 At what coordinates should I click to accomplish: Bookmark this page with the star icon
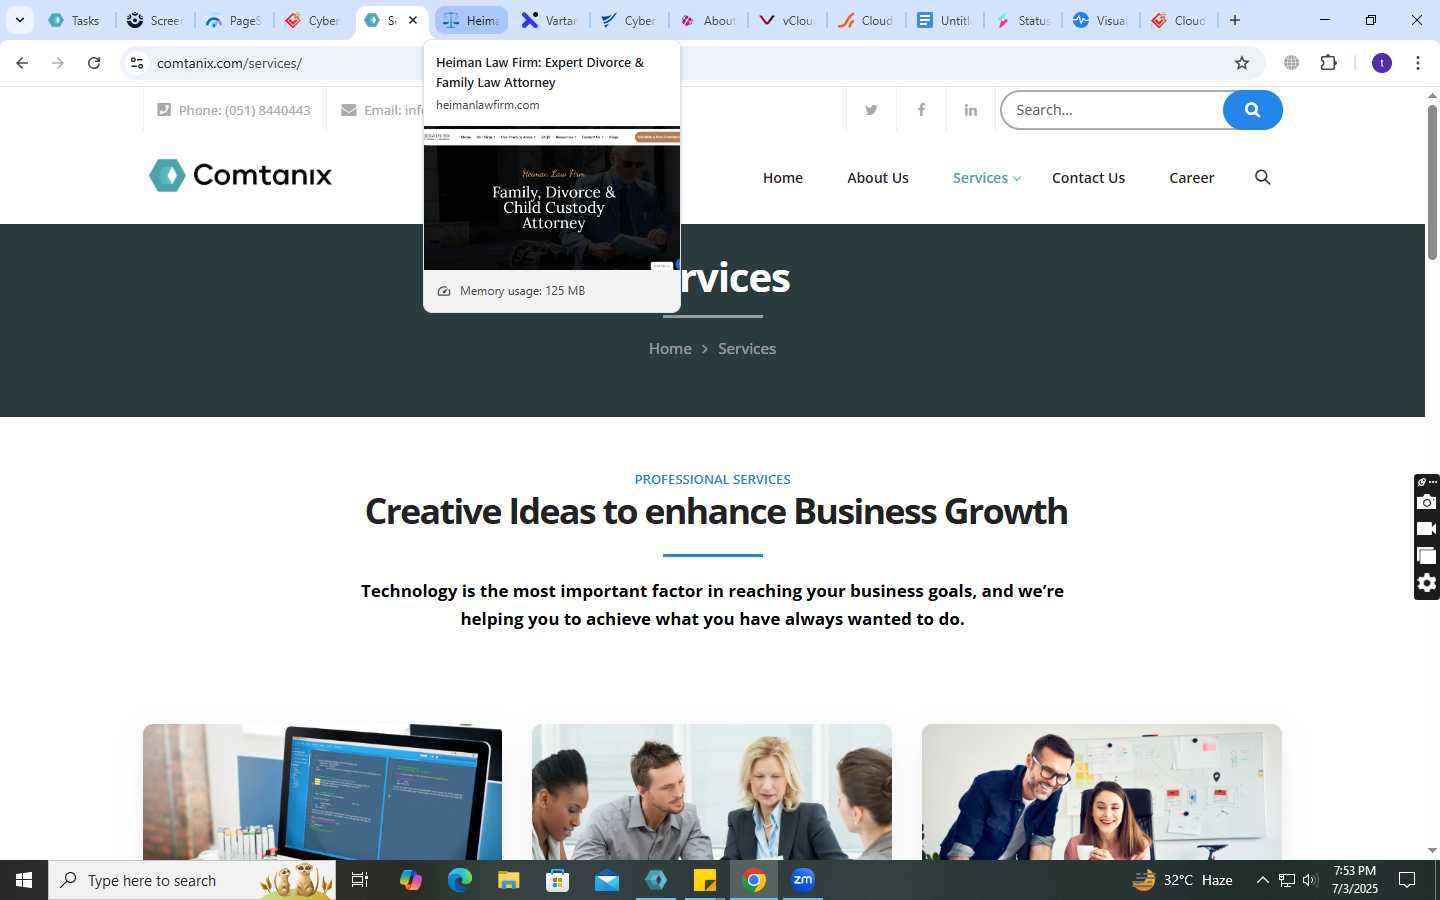coord(1242,63)
